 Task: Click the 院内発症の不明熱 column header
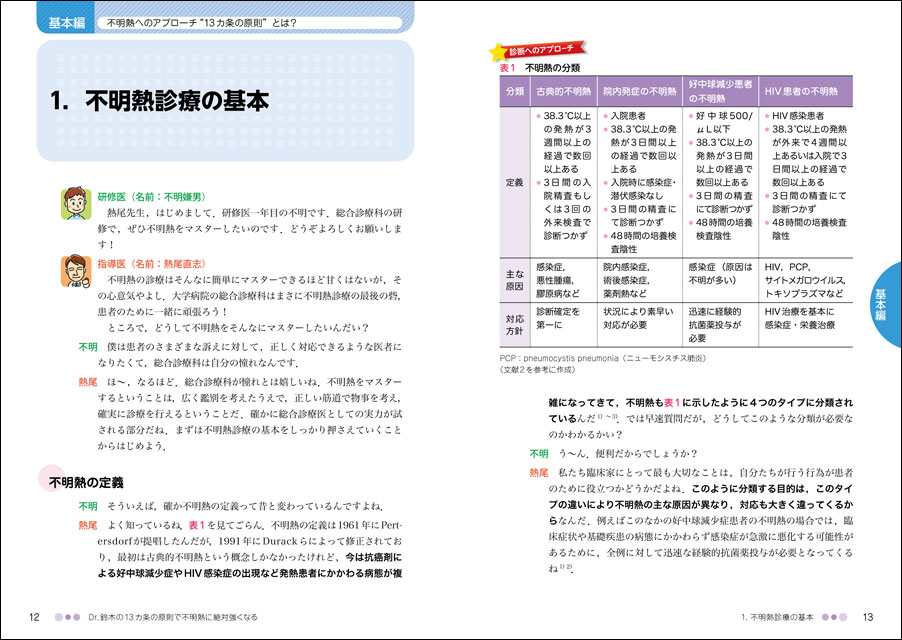click(639, 91)
